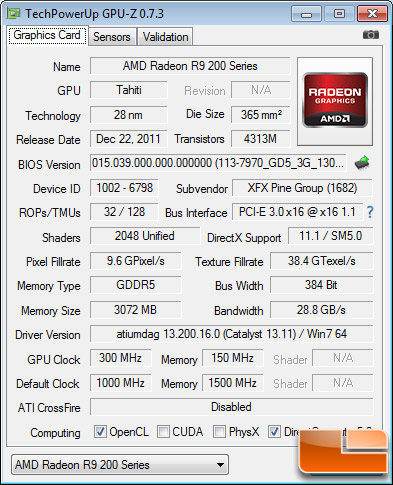Click the Subvendor field XFX Pine Group
This screenshot has height=485, width=393.
(x=302, y=188)
